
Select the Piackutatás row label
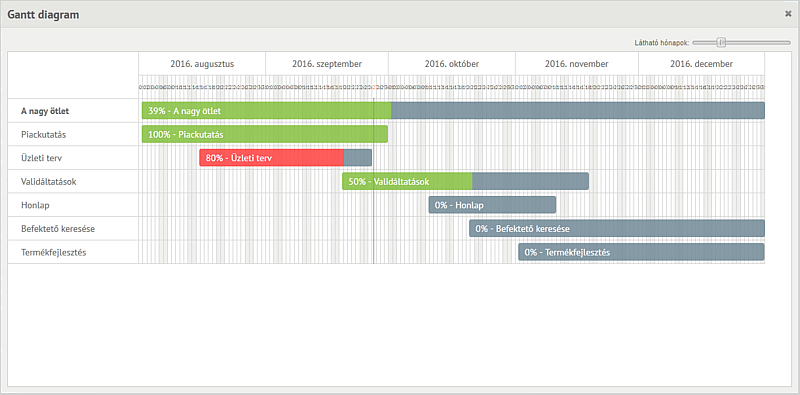coord(43,135)
